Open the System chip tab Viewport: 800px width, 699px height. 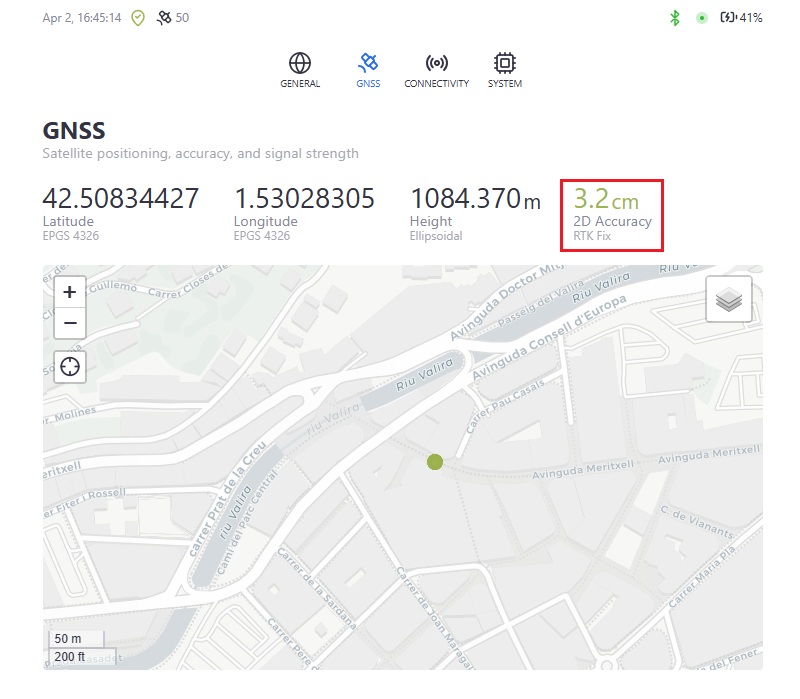504,64
